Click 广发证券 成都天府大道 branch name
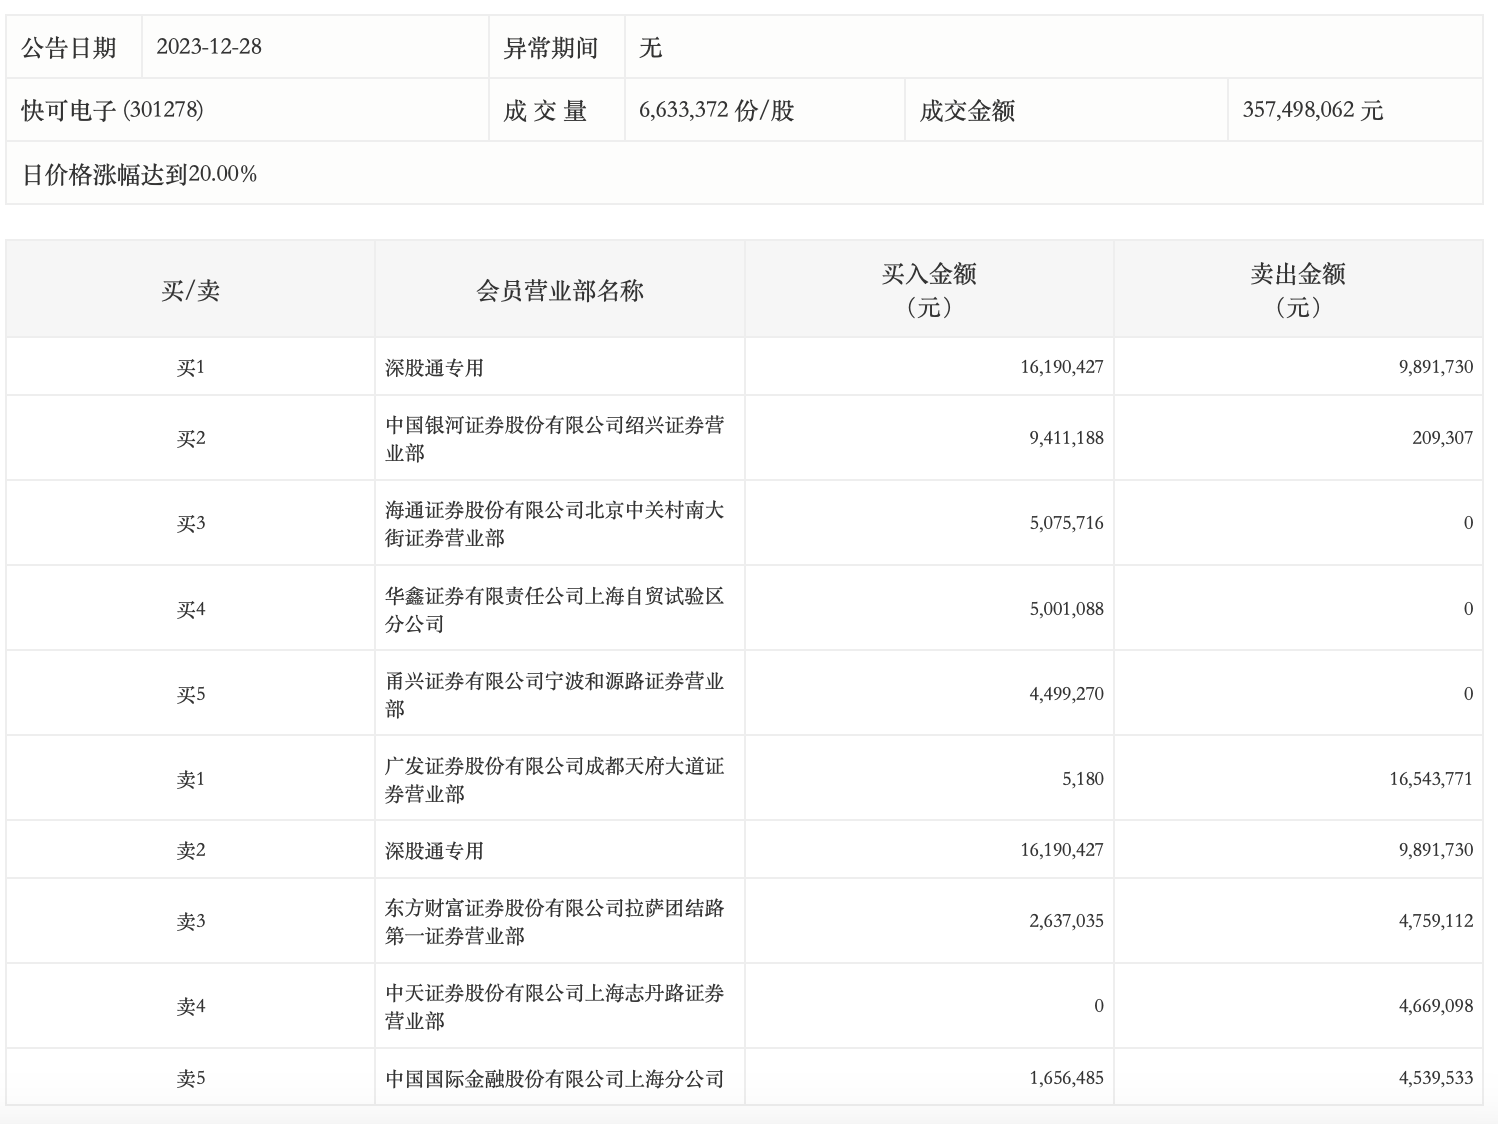The height and width of the screenshot is (1124, 1498). coord(554,779)
